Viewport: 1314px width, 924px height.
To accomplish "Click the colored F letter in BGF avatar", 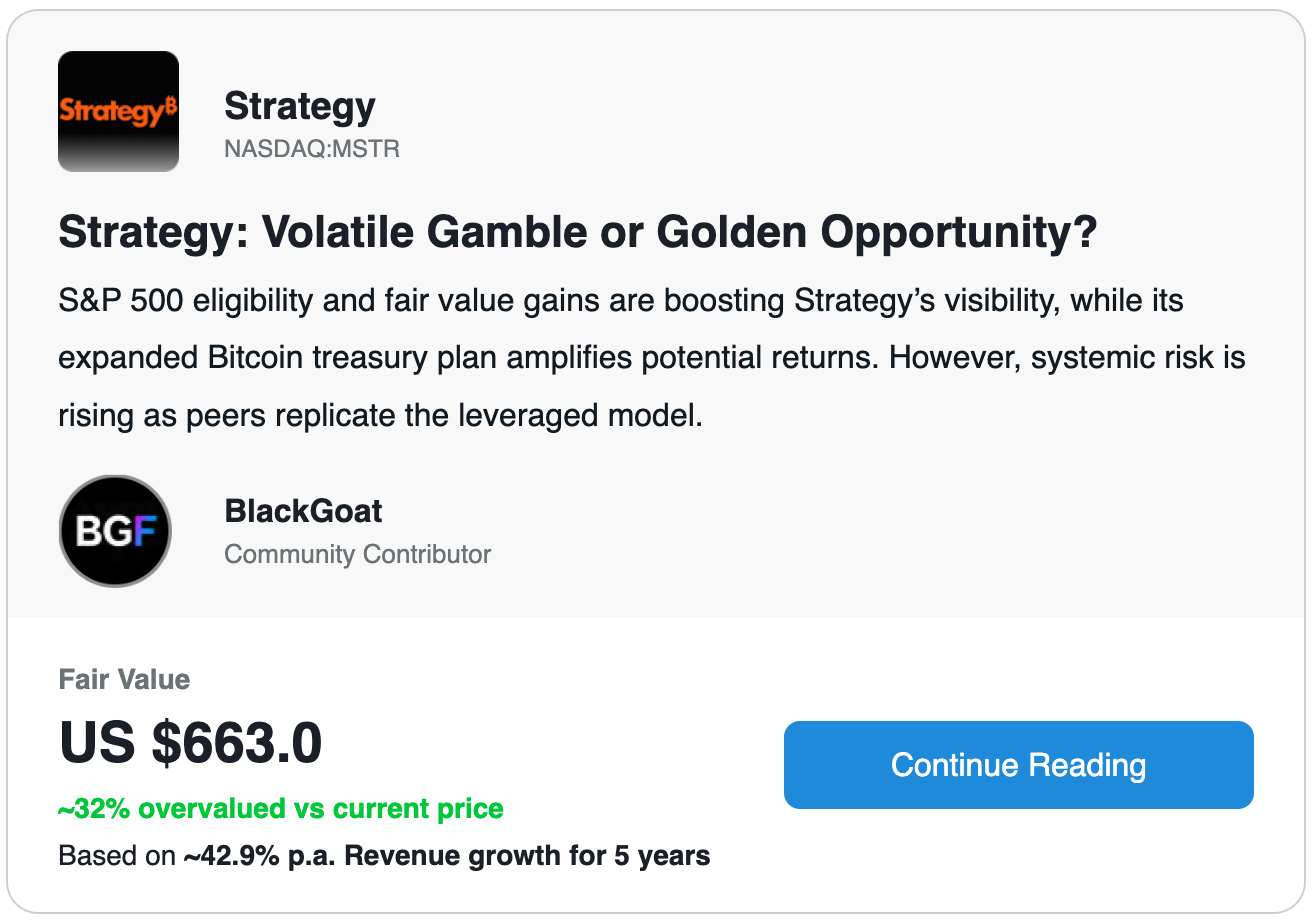I will click(x=146, y=532).
